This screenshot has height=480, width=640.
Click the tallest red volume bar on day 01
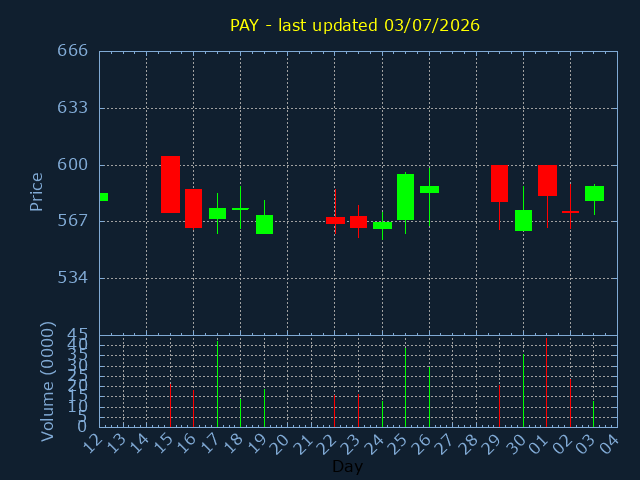(547, 382)
